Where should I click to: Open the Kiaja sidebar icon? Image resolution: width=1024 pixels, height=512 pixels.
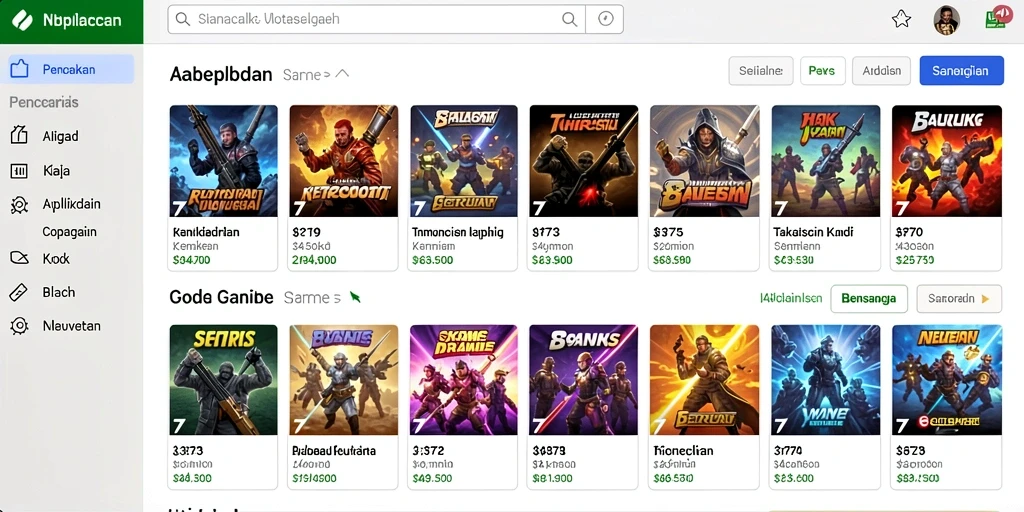(x=20, y=171)
